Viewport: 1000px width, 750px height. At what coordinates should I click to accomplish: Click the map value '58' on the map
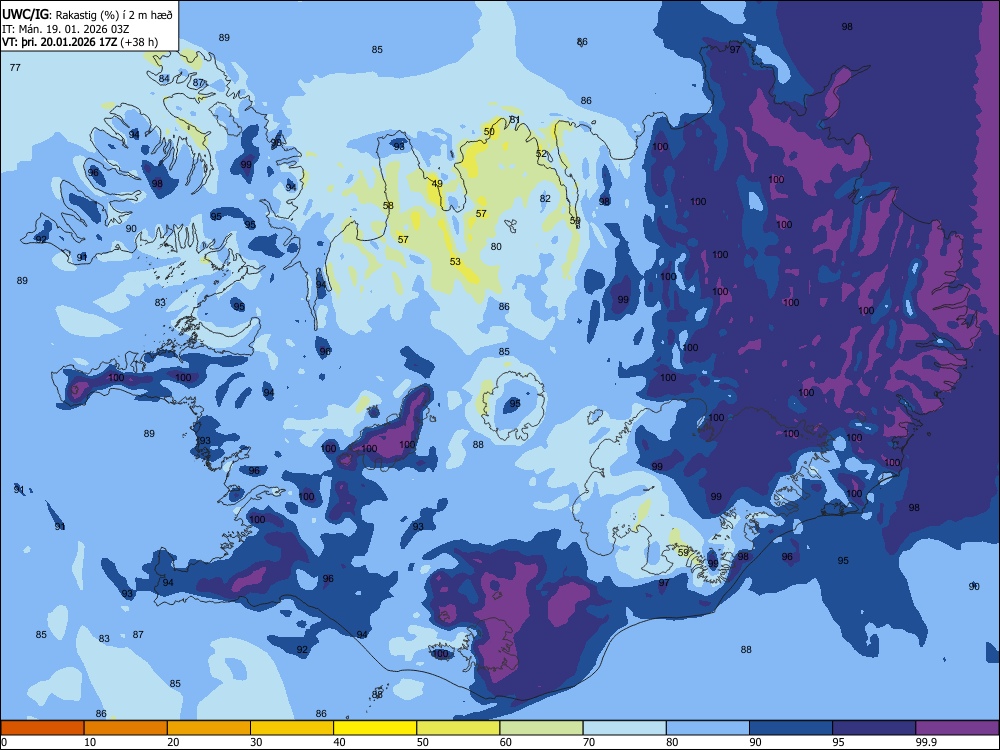point(388,205)
